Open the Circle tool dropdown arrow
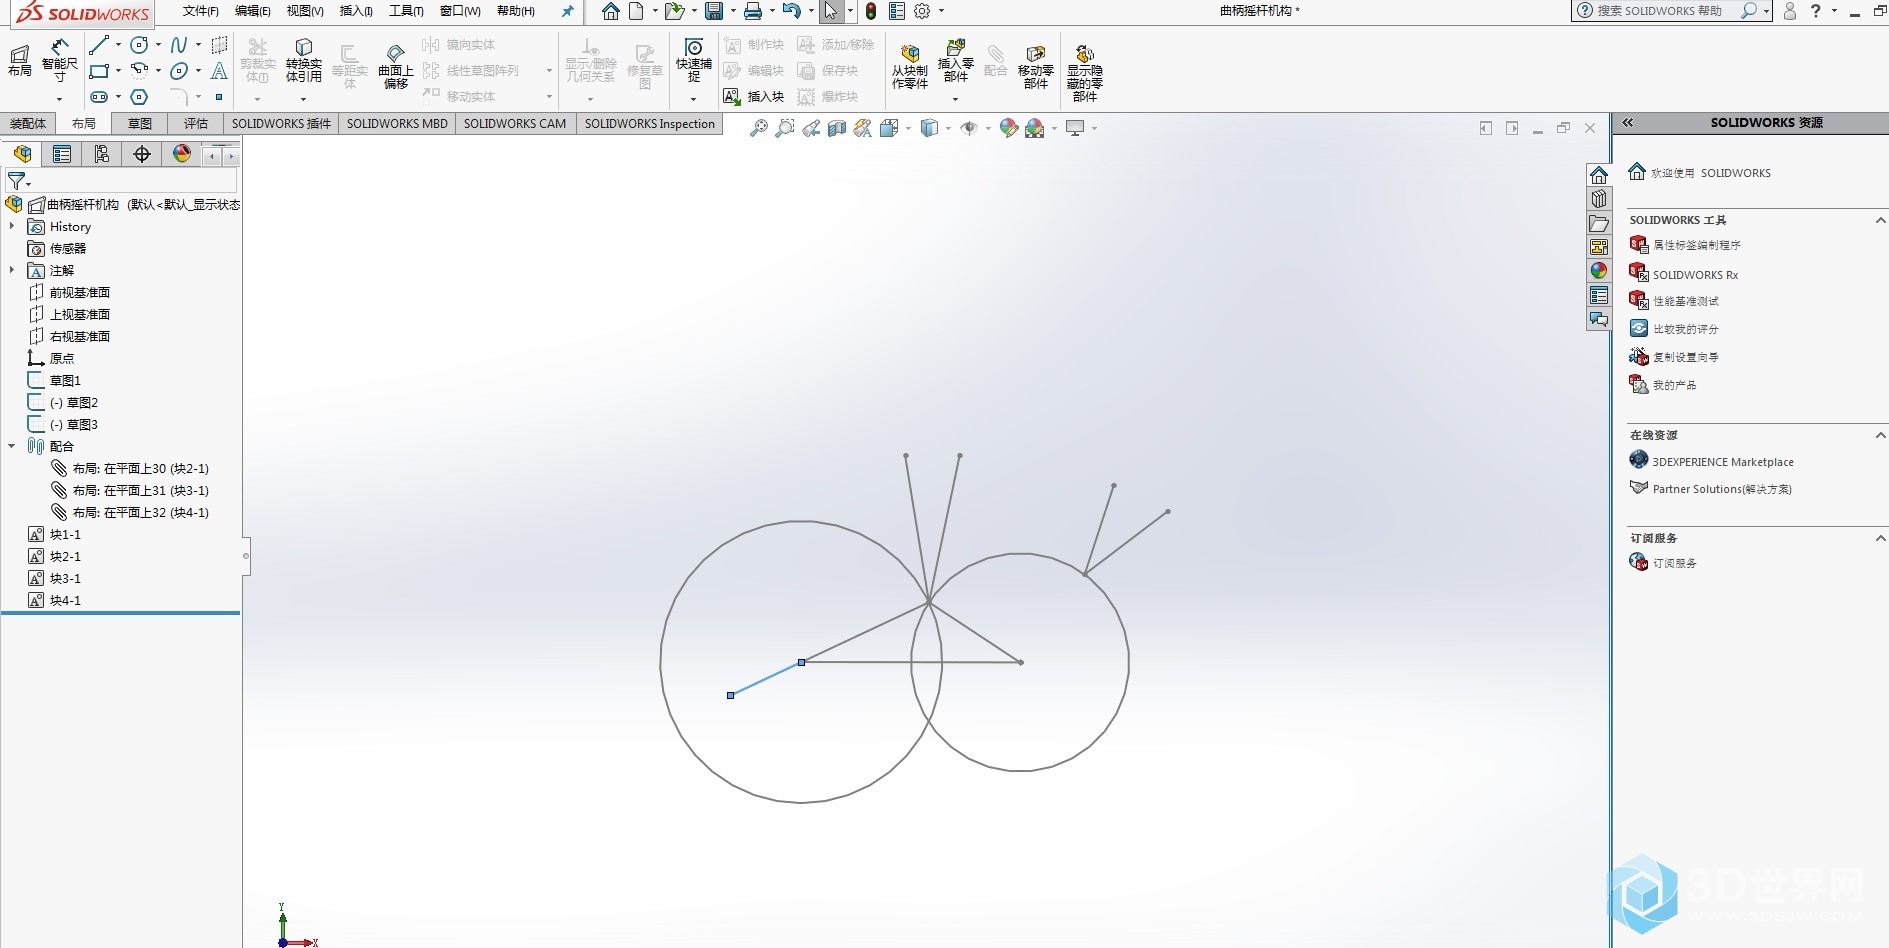The height and width of the screenshot is (948, 1889). (158, 45)
